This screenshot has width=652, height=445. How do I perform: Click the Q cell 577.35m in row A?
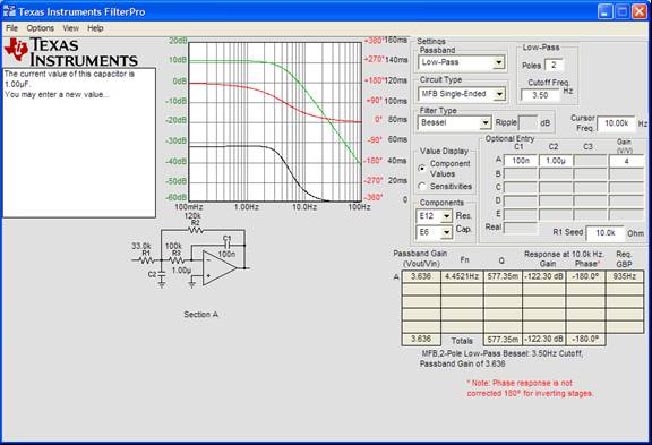(x=502, y=277)
